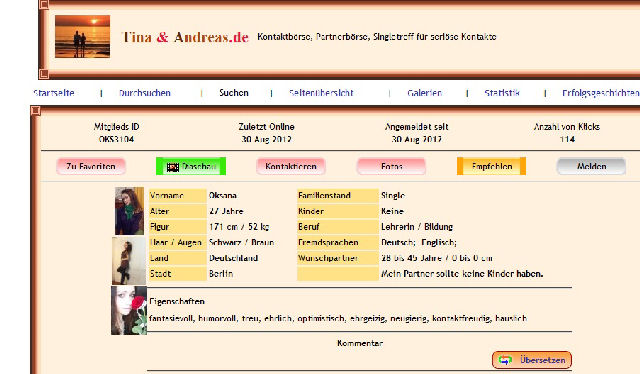Select Suchen in the navigation bar
Viewport: 640px width, 374px height.
click(x=234, y=93)
